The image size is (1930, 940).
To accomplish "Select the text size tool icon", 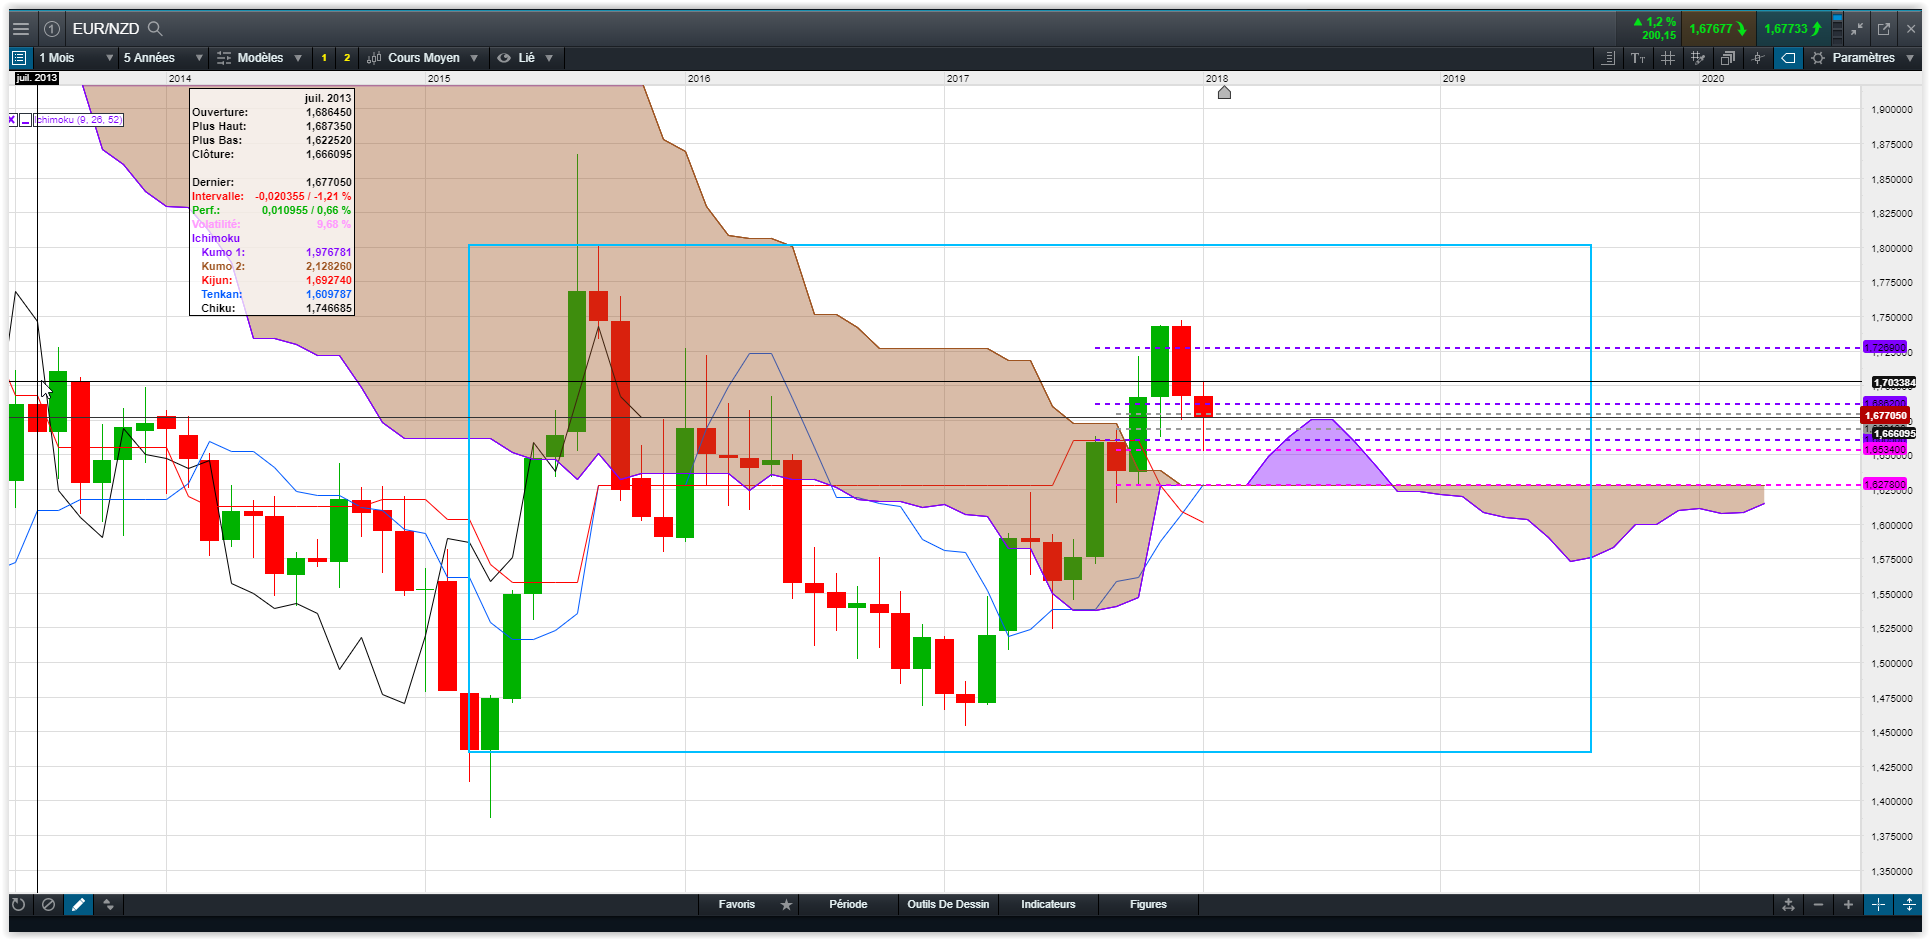I will pos(1638,58).
